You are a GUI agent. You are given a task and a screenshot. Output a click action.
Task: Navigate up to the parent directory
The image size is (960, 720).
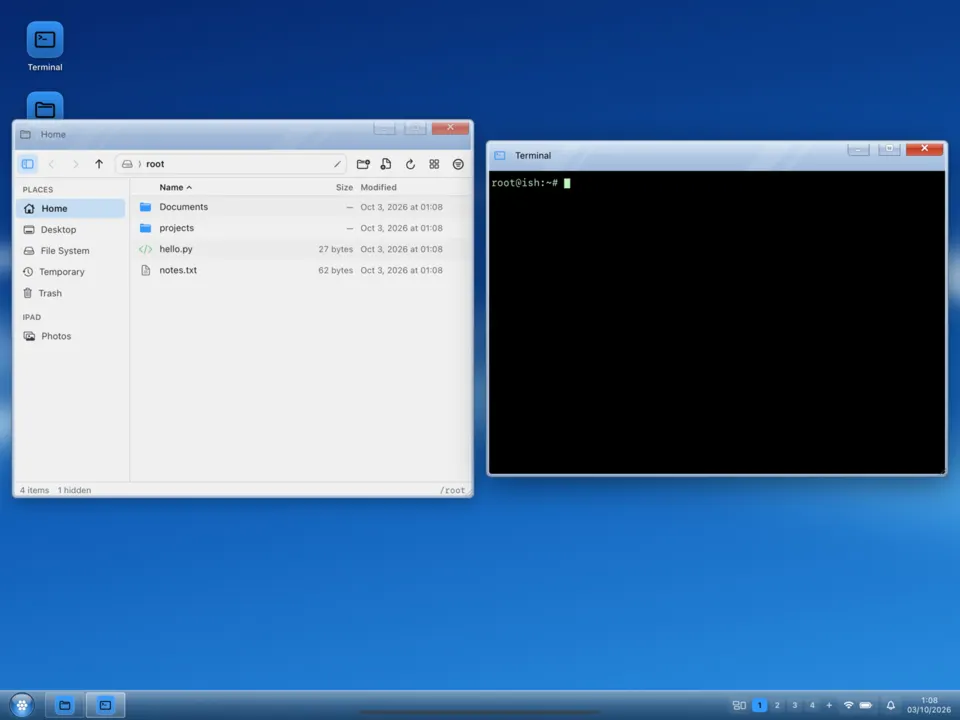(99, 164)
